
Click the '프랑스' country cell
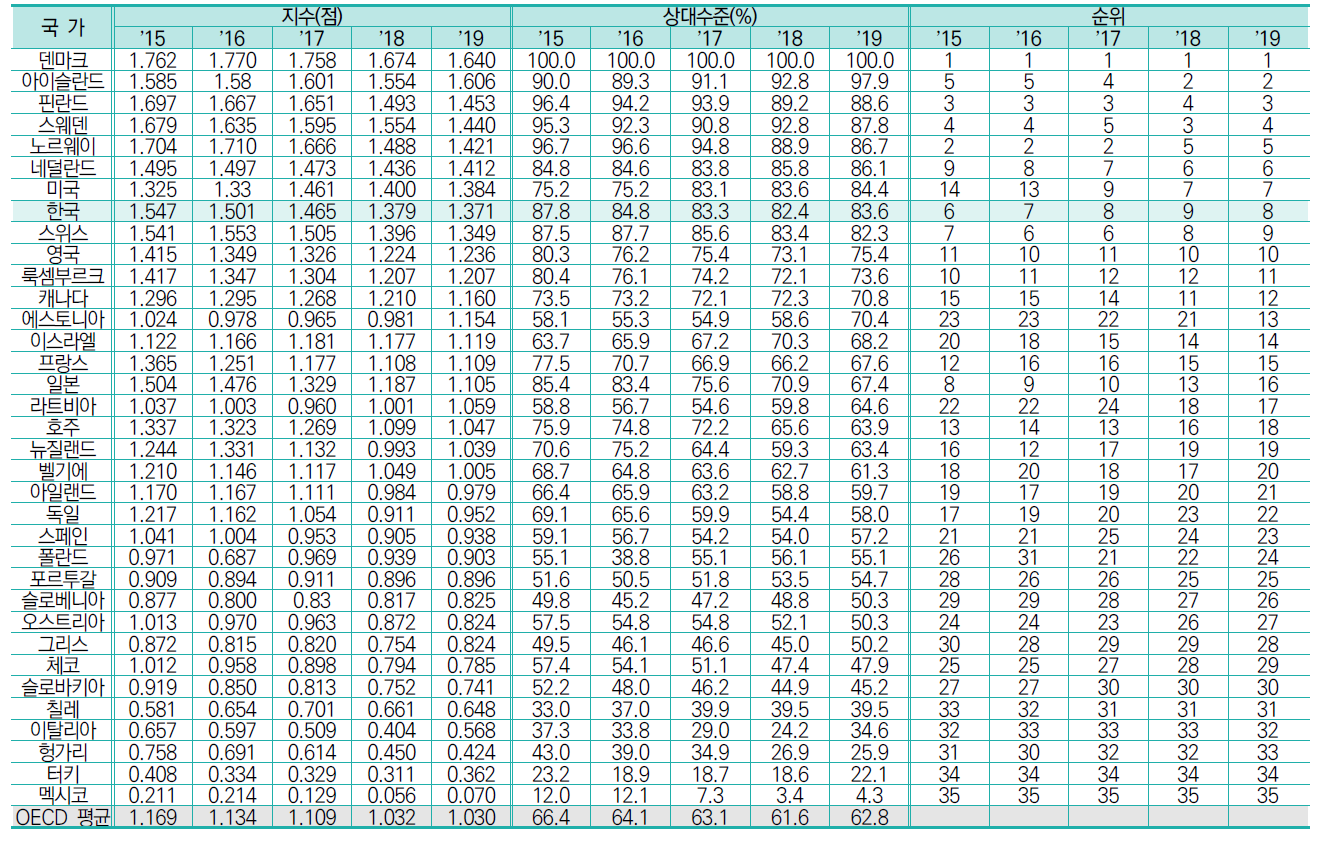pyautogui.click(x=63, y=363)
